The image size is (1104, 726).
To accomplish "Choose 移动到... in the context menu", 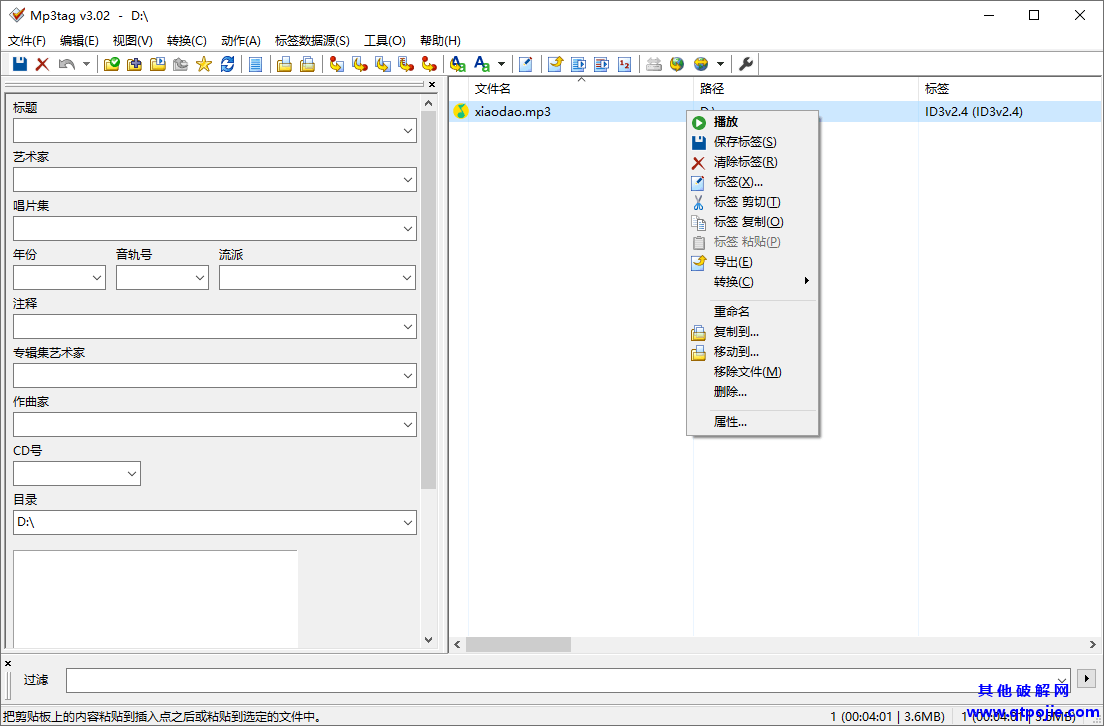I will pyautogui.click(x=752, y=351).
